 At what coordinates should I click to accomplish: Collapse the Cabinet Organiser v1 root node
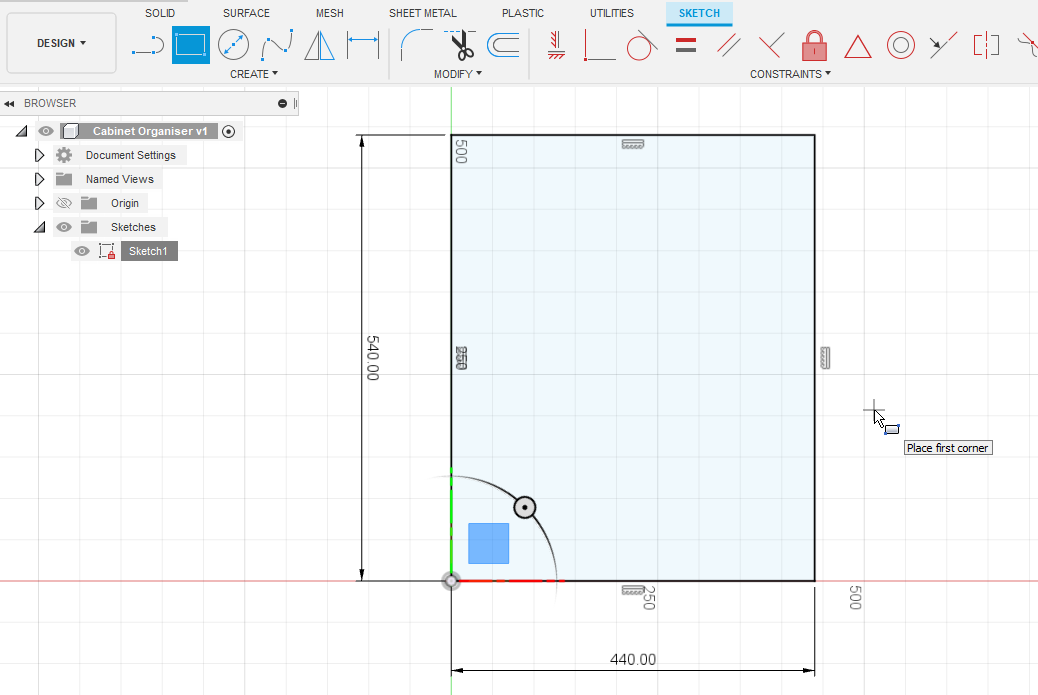coord(21,132)
